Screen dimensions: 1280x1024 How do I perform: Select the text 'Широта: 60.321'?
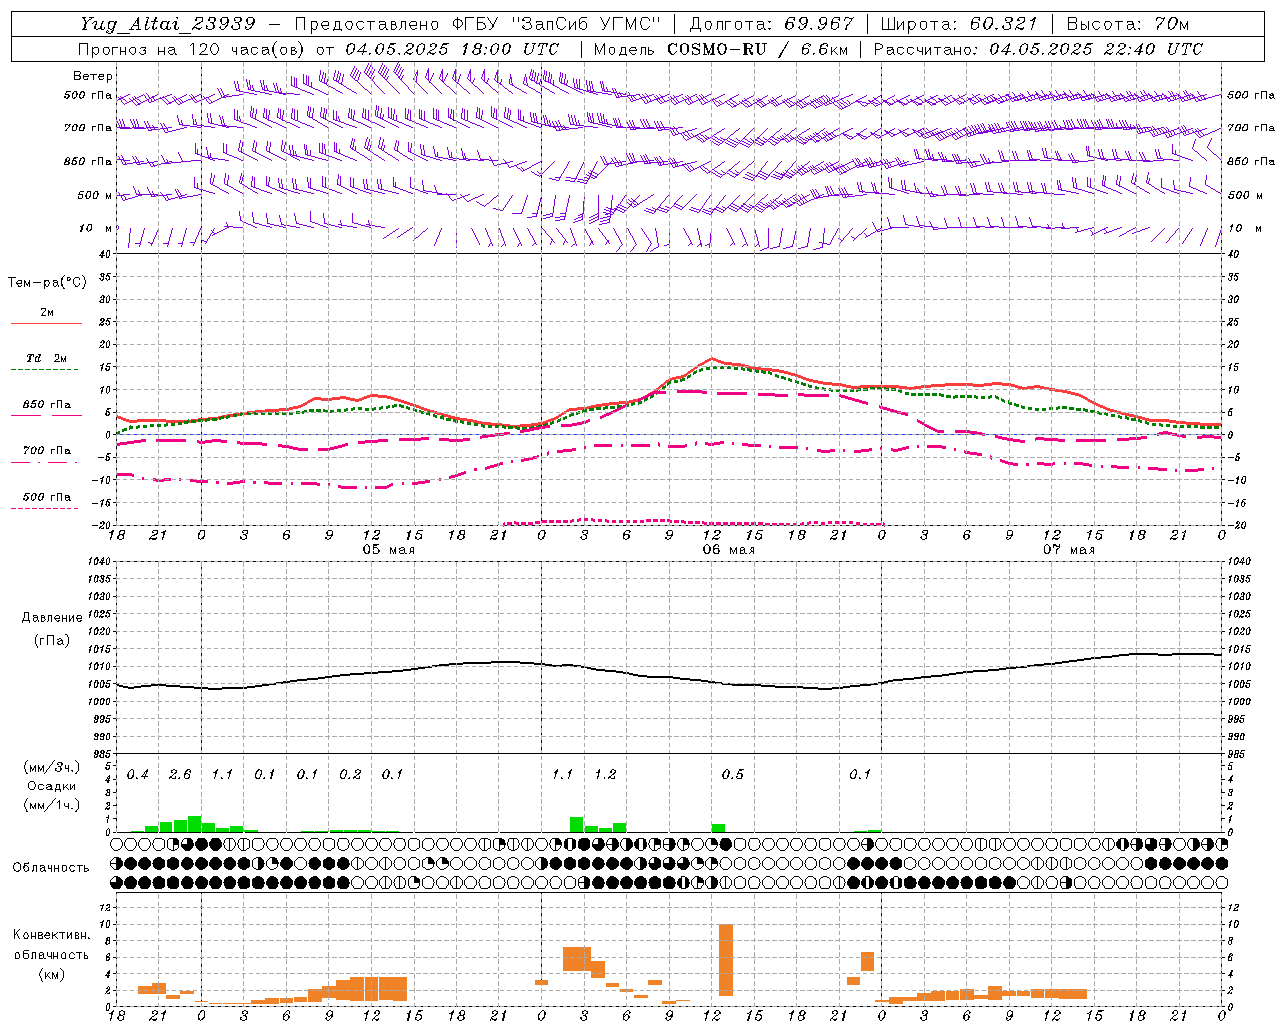pyautogui.click(x=958, y=24)
